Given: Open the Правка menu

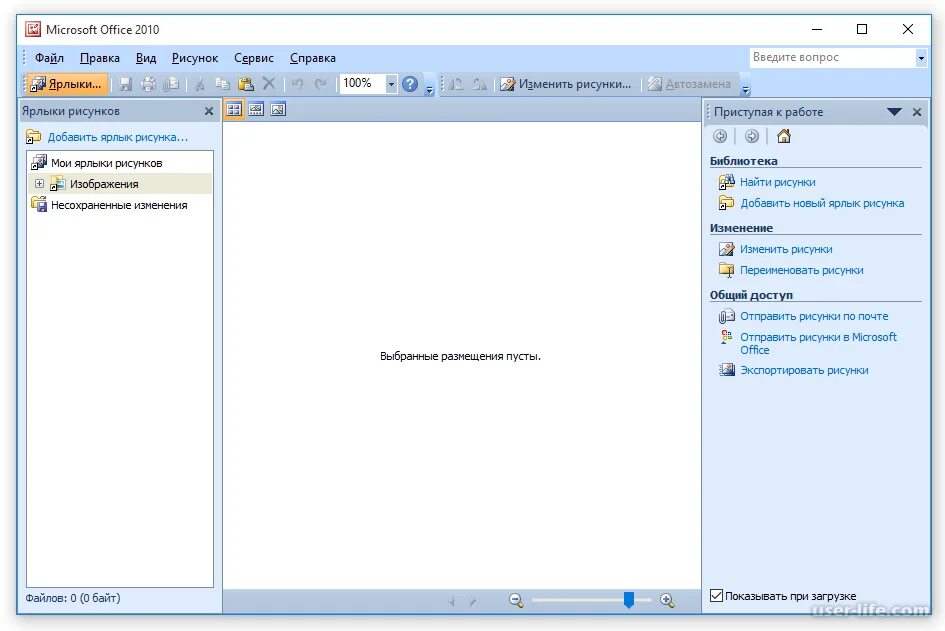Looking at the screenshot, I should coord(99,58).
